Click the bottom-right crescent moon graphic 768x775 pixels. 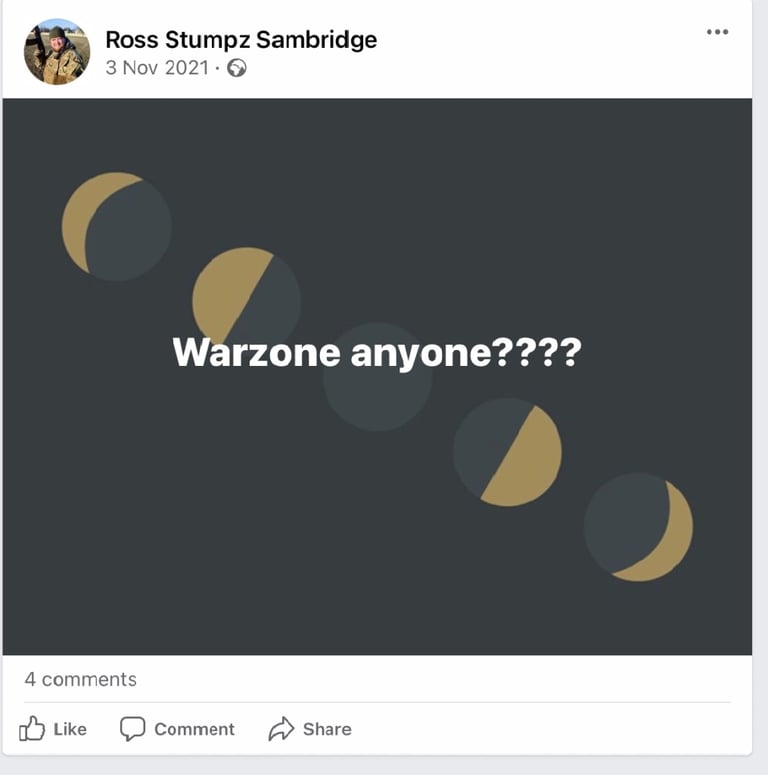pyautogui.click(x=638, y=527)
